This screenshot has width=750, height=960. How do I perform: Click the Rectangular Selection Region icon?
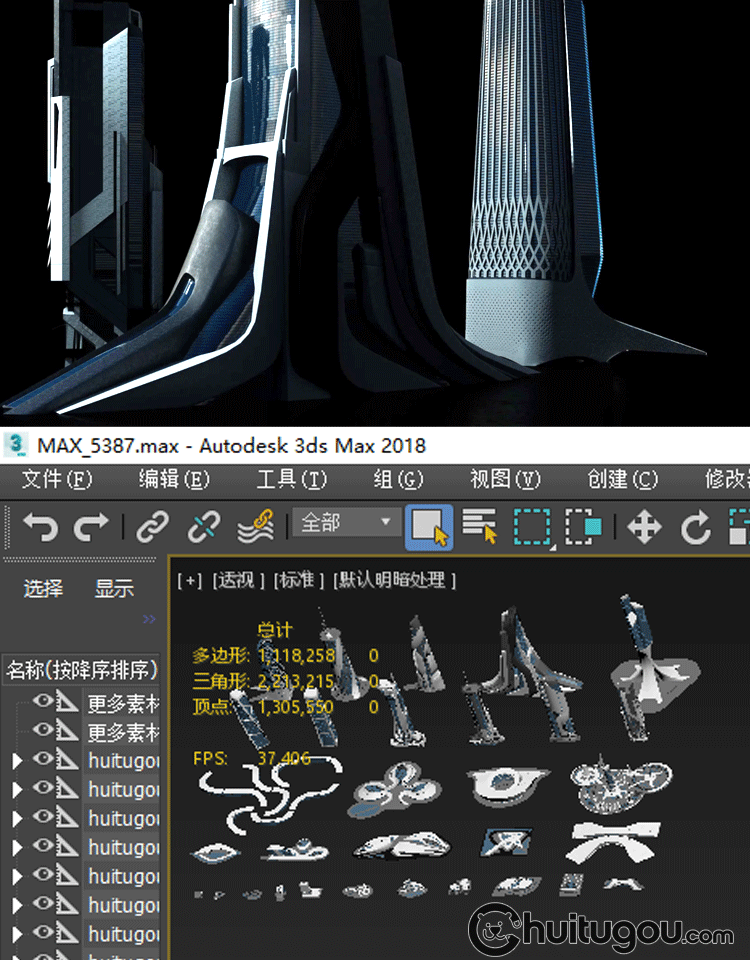tap(533, 526)
